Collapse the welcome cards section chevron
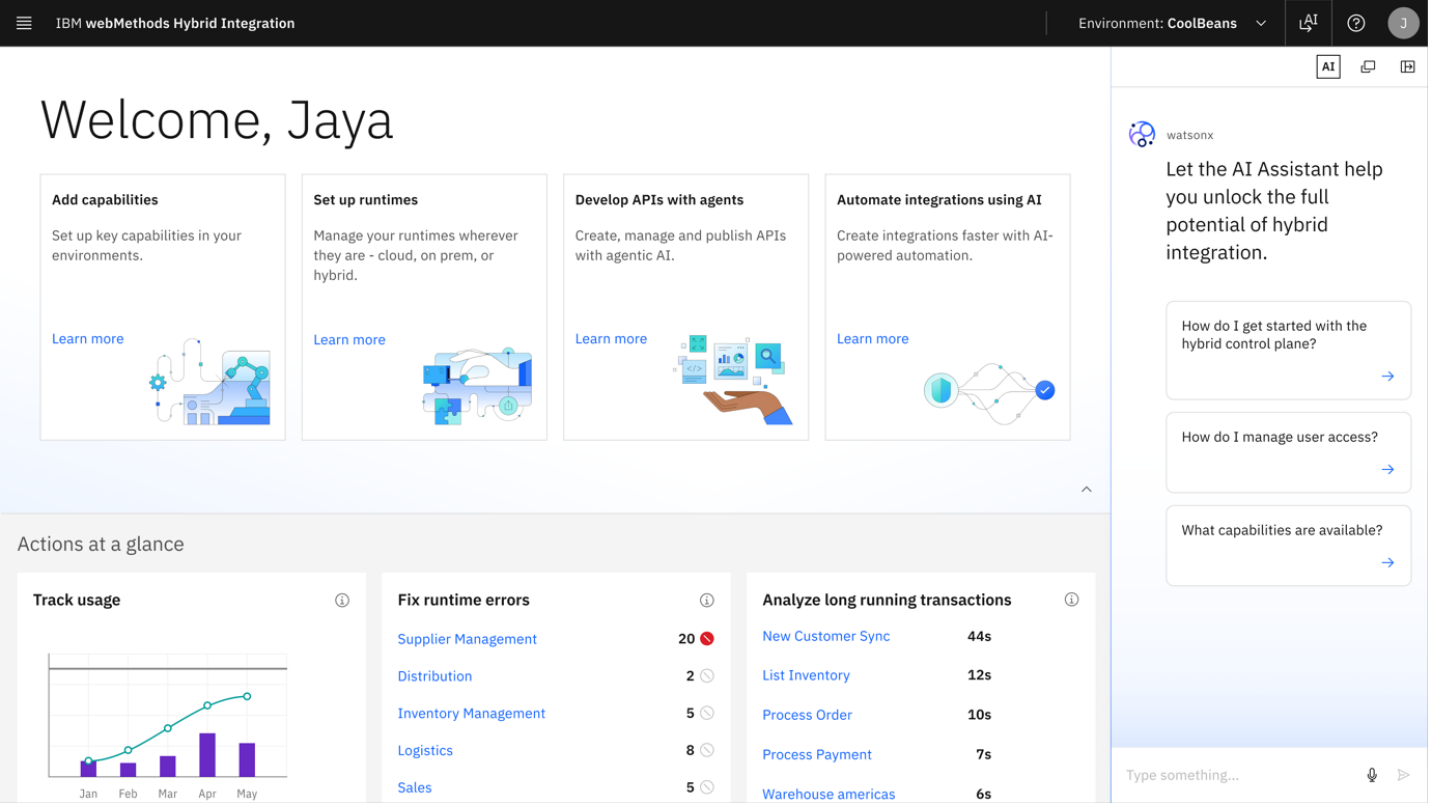Image resolution: width=1432 pixels, height=805 pixels. point(1087,490)
